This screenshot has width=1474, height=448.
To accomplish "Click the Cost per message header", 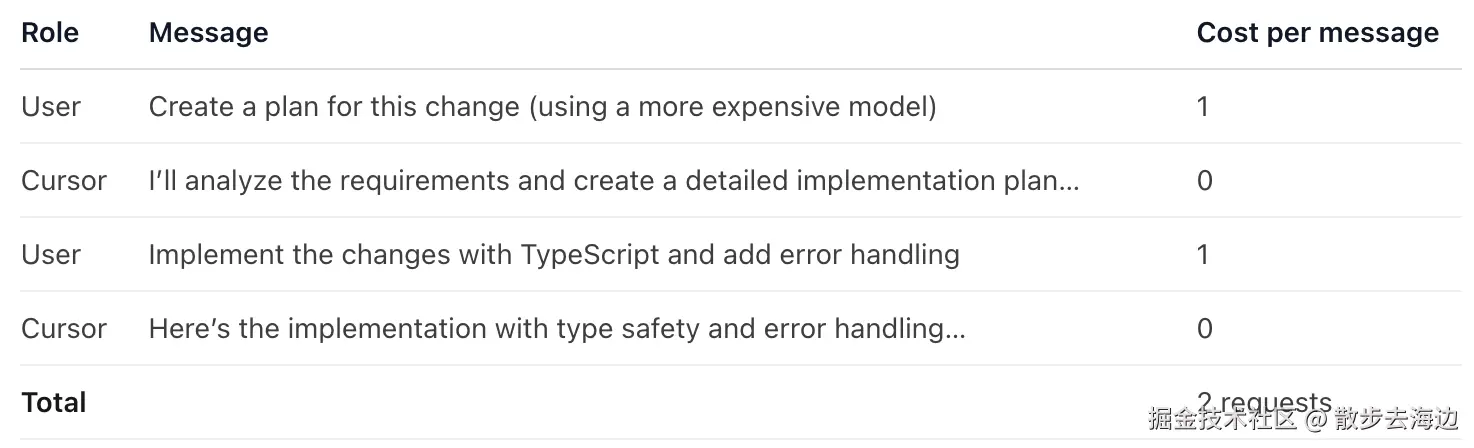I will click(x=1317, y=33).
